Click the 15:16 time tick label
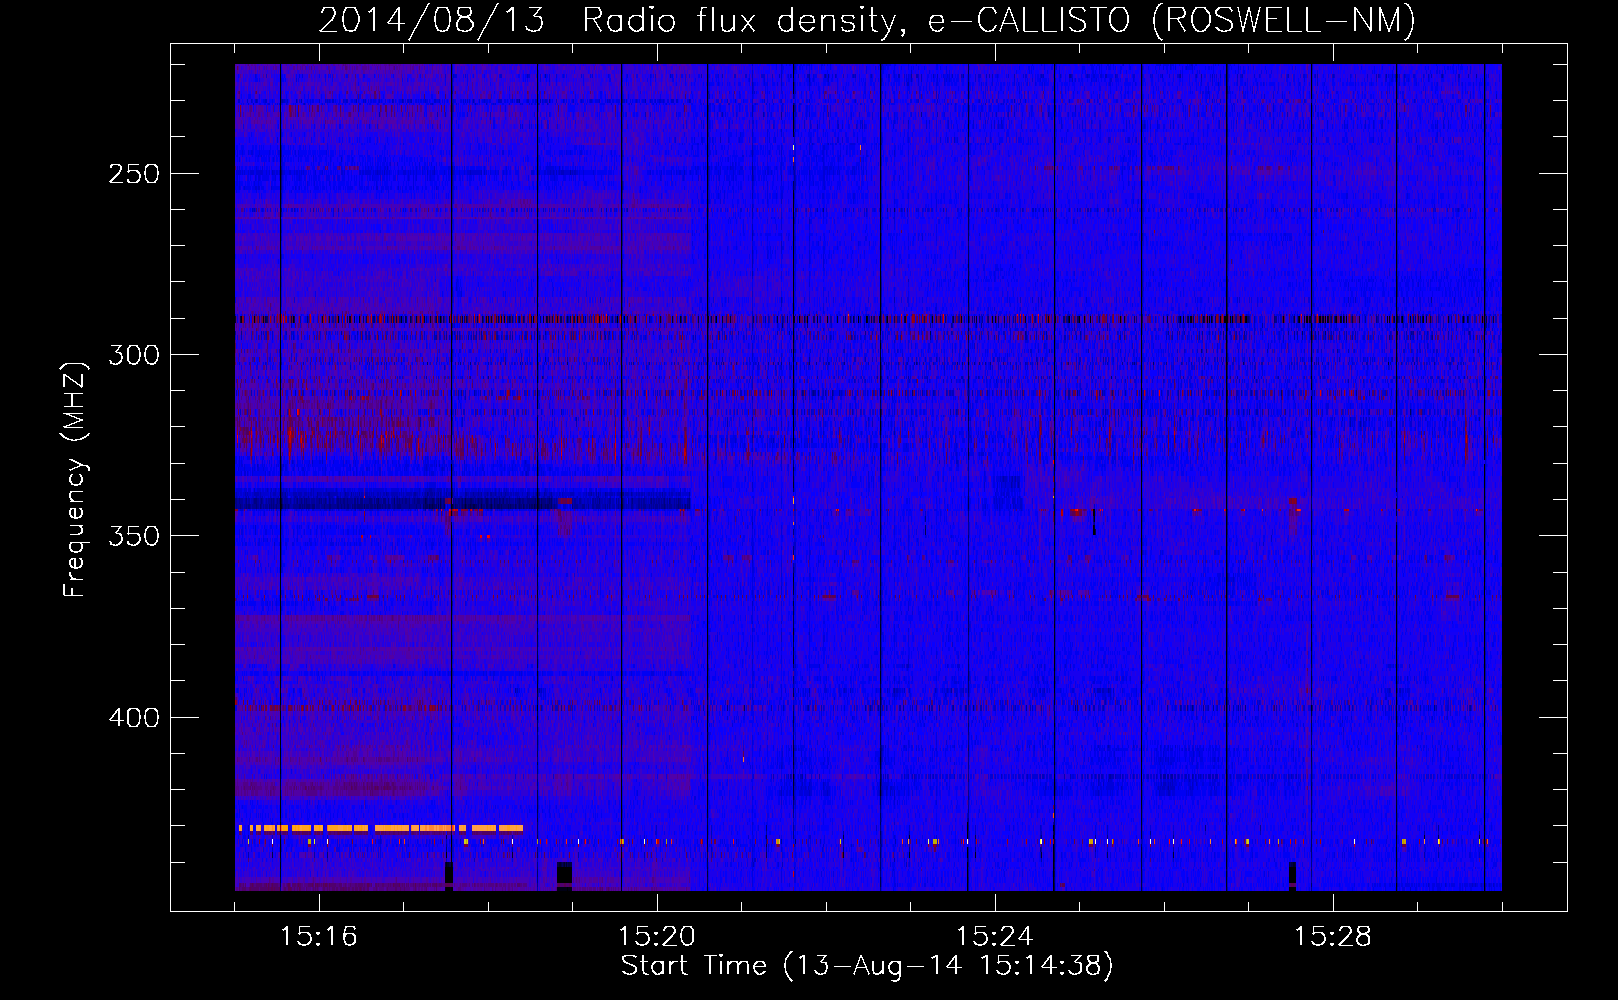The image size is (1618, 1000). [x=318, y=937]
